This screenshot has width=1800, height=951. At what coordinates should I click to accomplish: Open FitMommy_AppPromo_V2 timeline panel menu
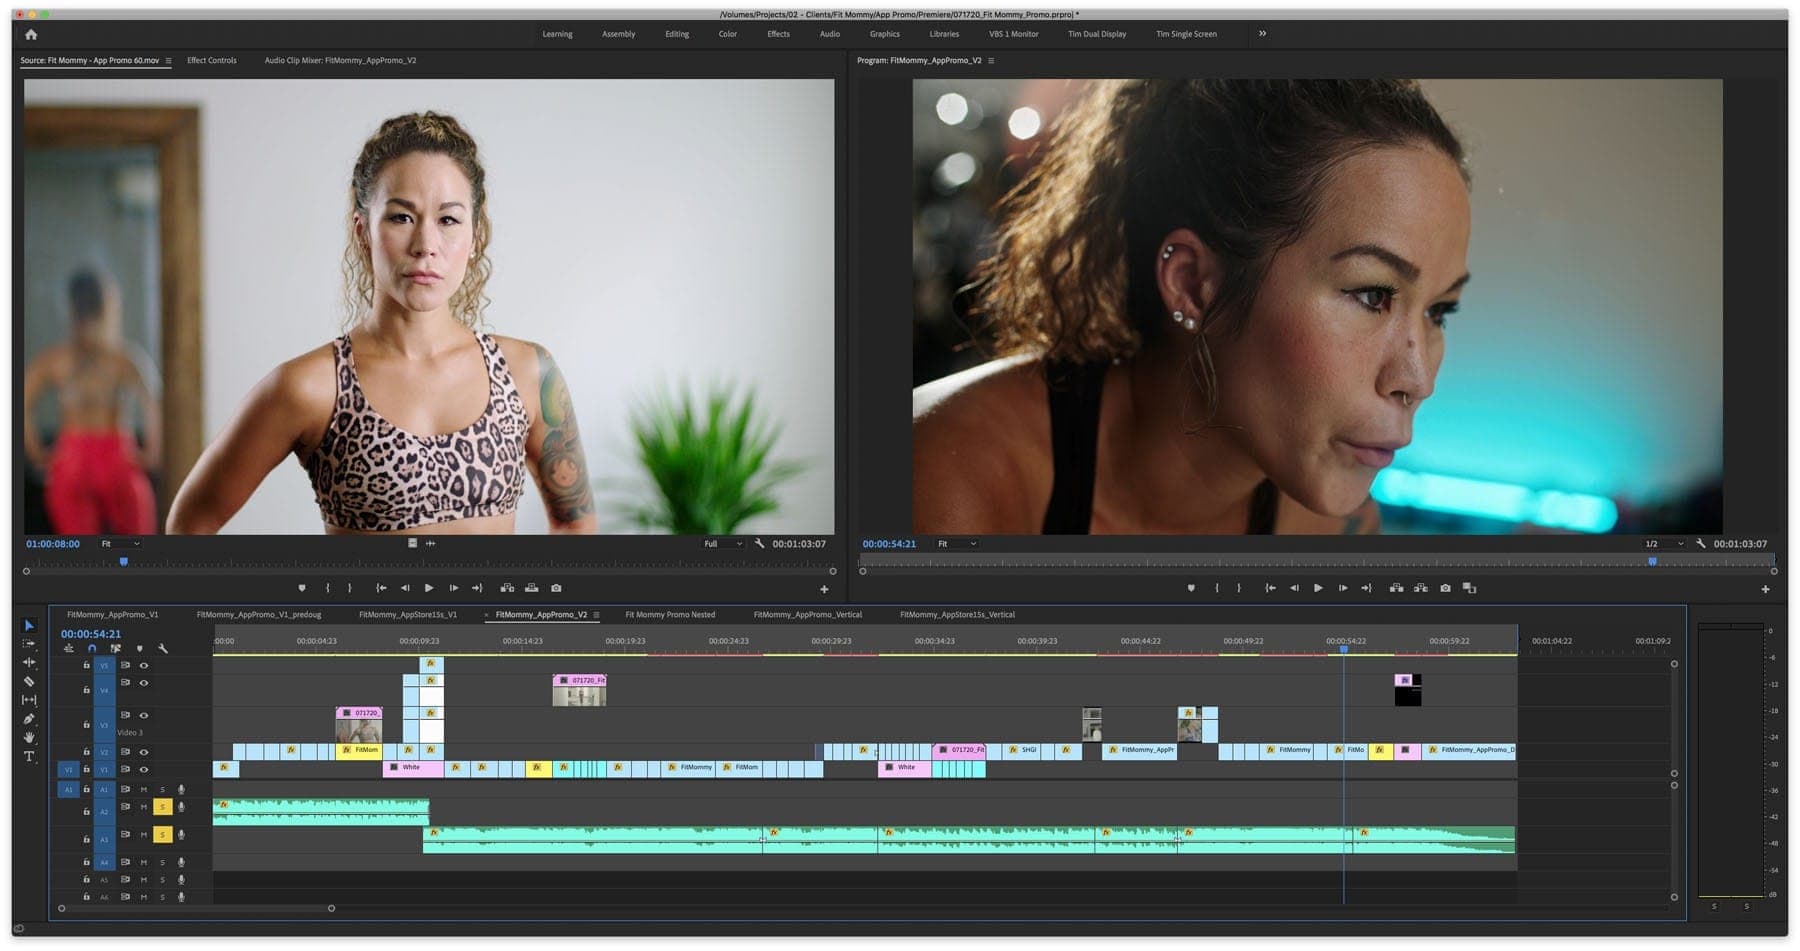[596, 615]
